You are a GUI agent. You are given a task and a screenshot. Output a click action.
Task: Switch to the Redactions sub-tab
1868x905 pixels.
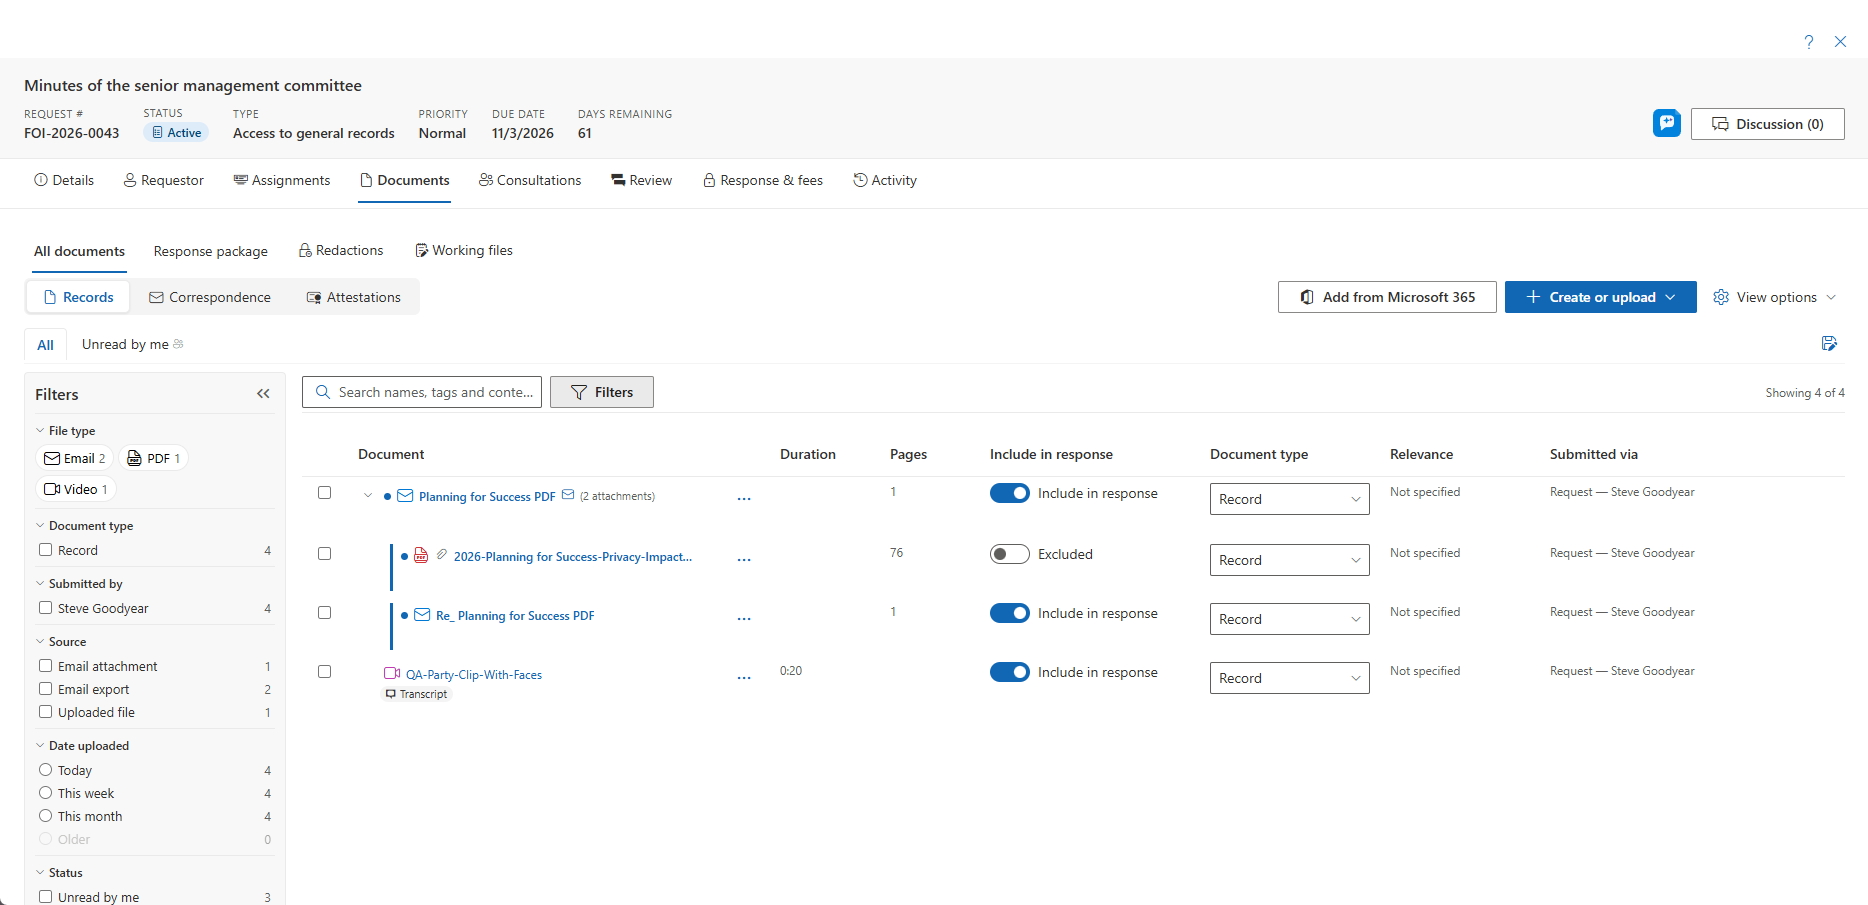click(x=341, y=250)
